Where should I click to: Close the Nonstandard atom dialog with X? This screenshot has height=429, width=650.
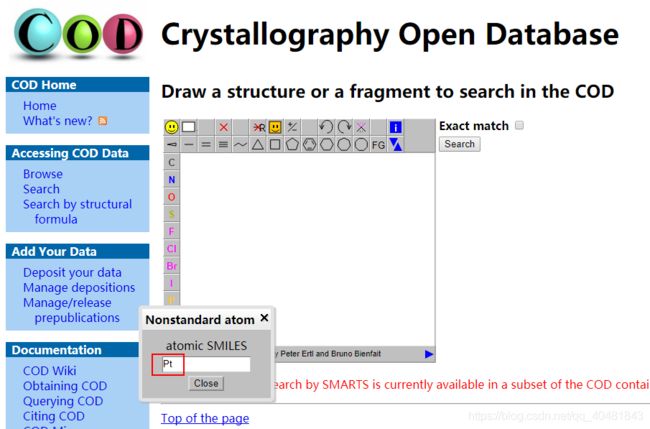pos(264,318)
